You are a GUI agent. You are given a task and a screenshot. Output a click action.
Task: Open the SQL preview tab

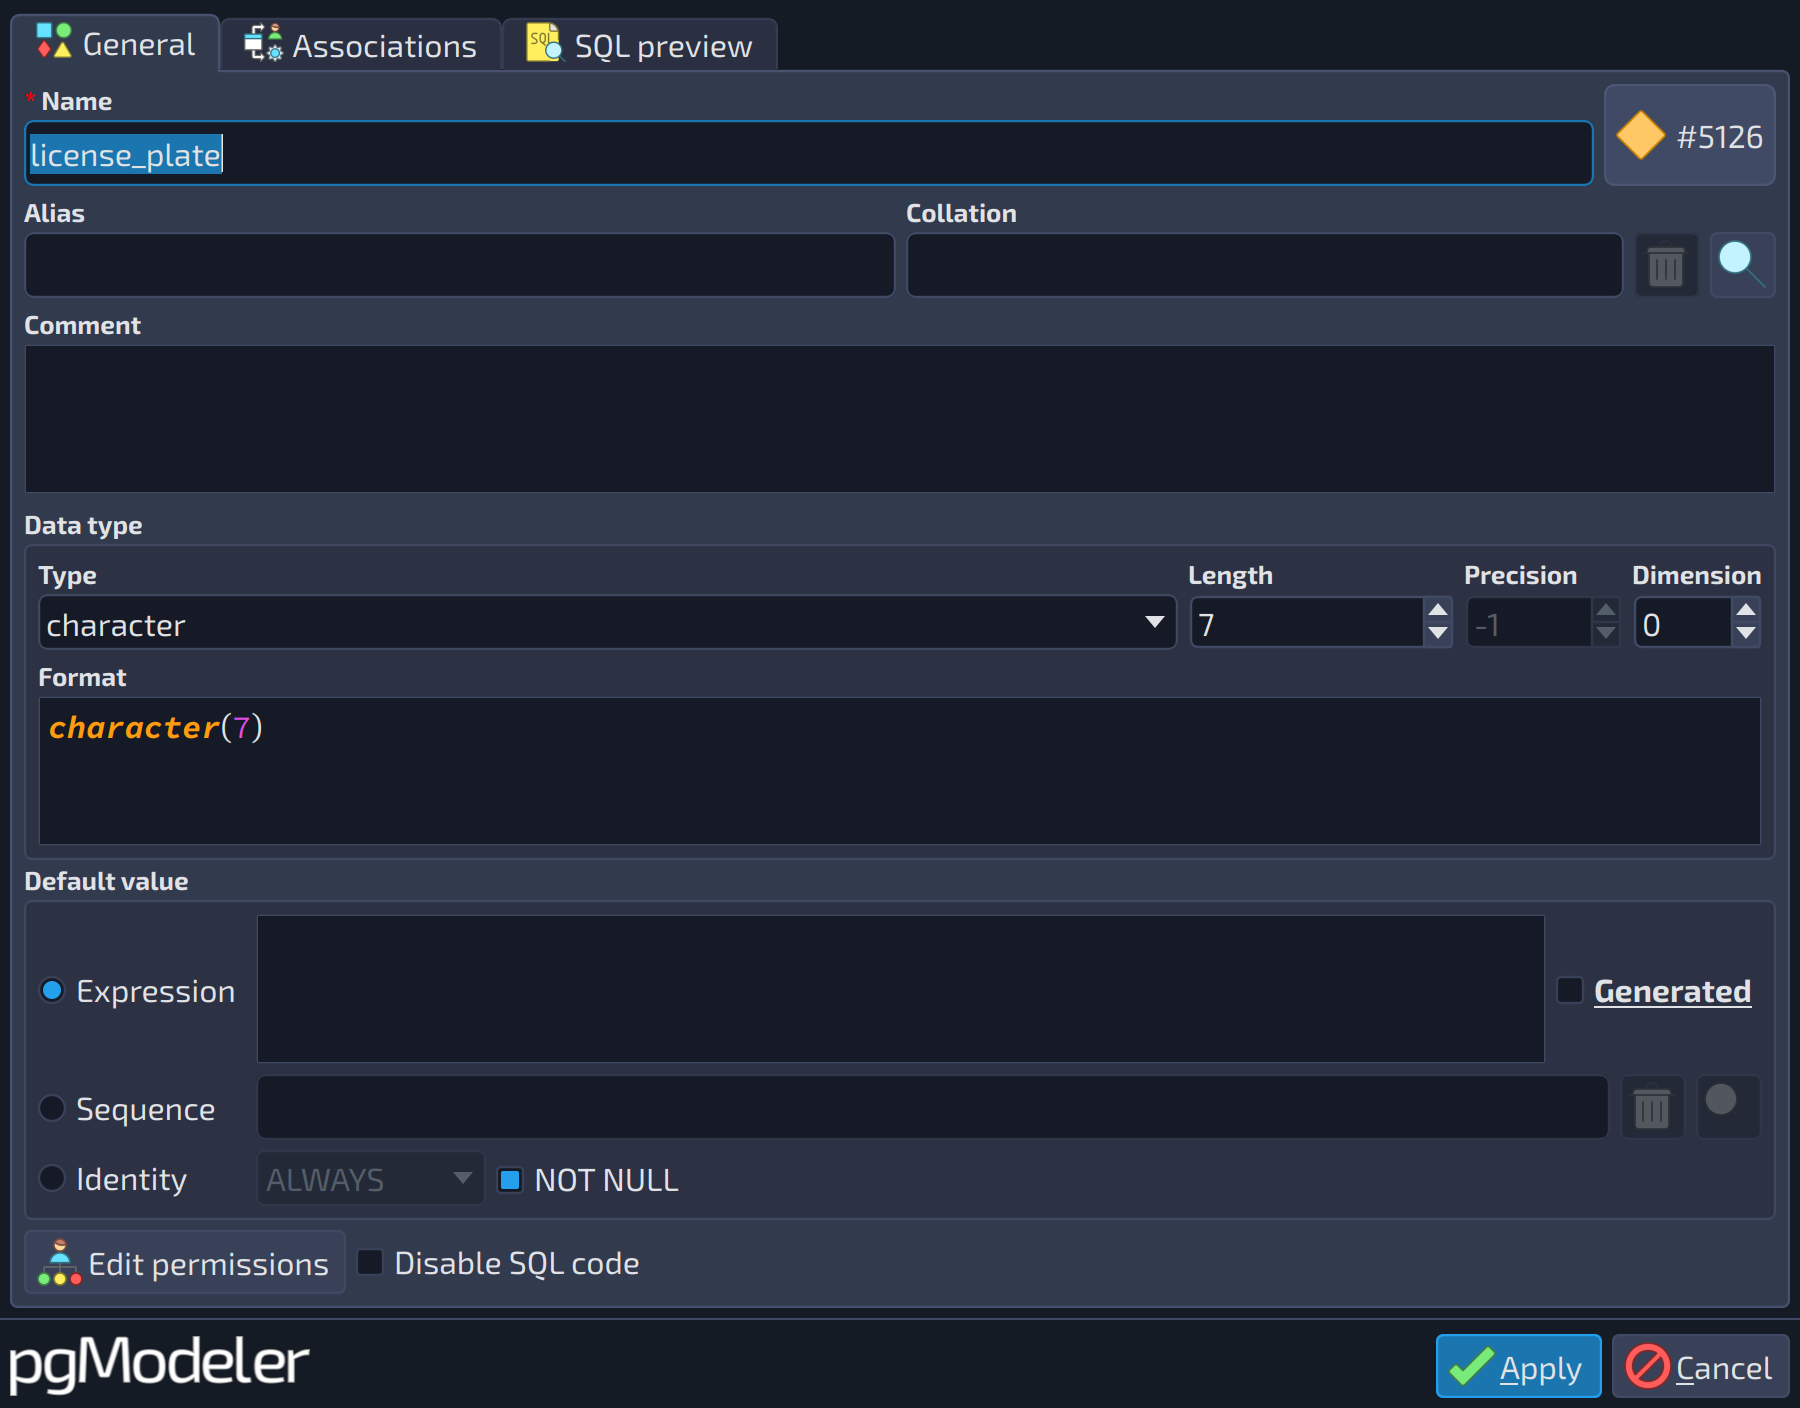pyautogui.click(x=640, y=46)
